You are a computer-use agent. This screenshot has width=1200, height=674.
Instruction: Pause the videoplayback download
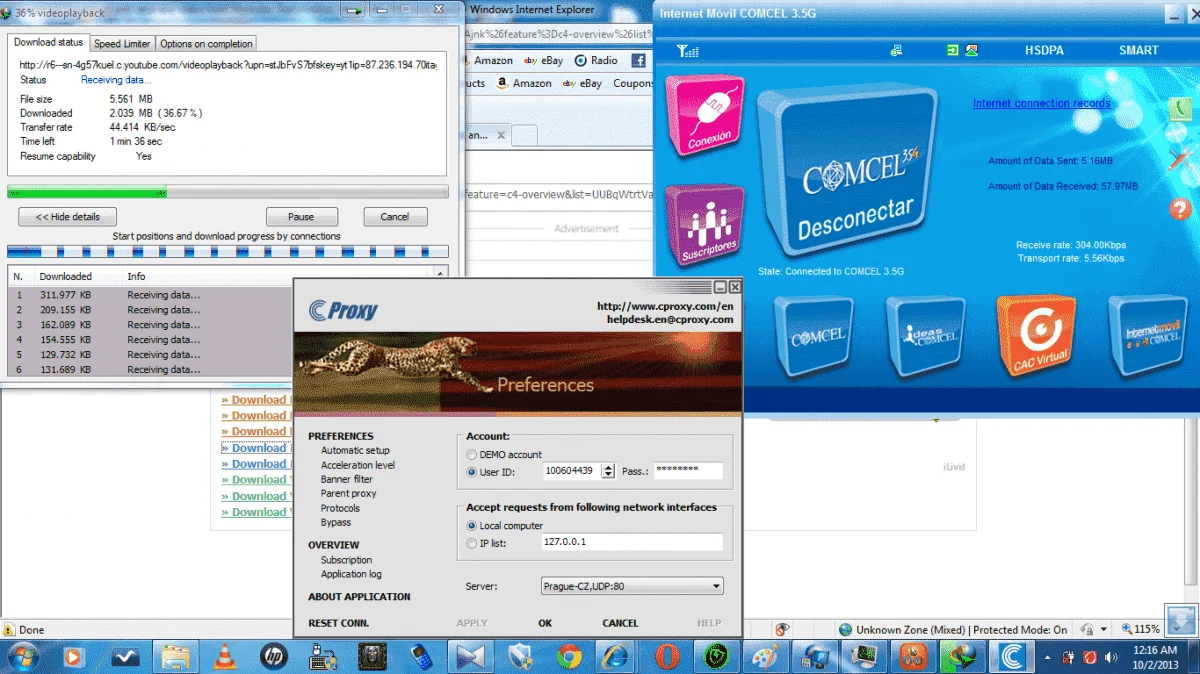[x=301, y=217]
